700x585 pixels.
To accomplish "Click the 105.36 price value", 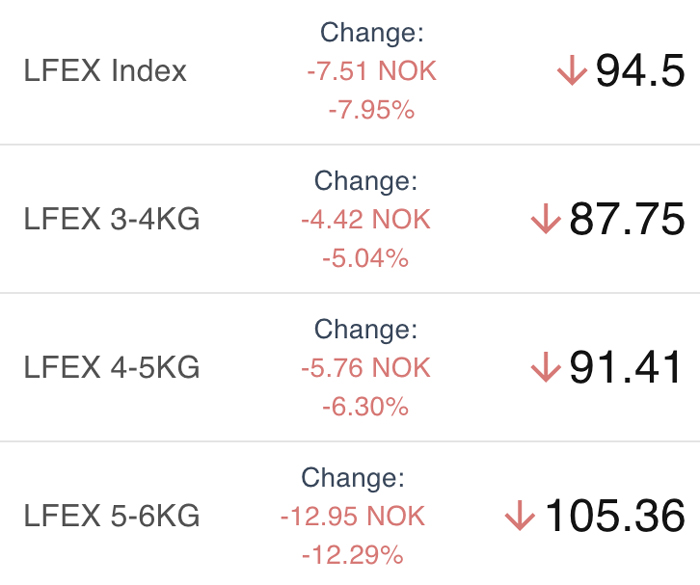I will coord(614,515).
